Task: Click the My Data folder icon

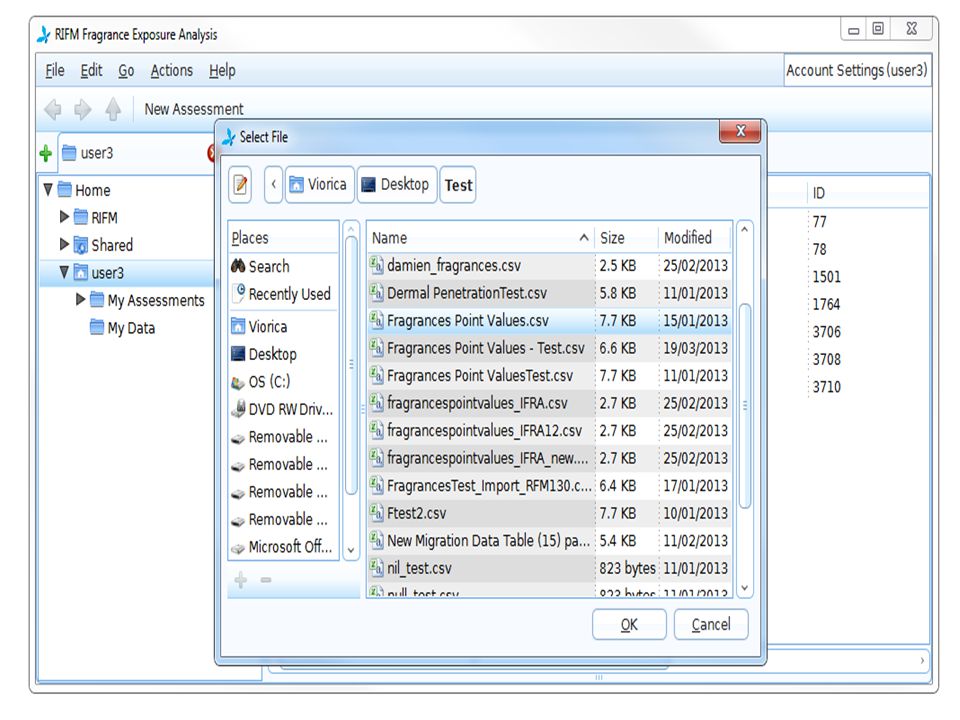Action: 97,328
